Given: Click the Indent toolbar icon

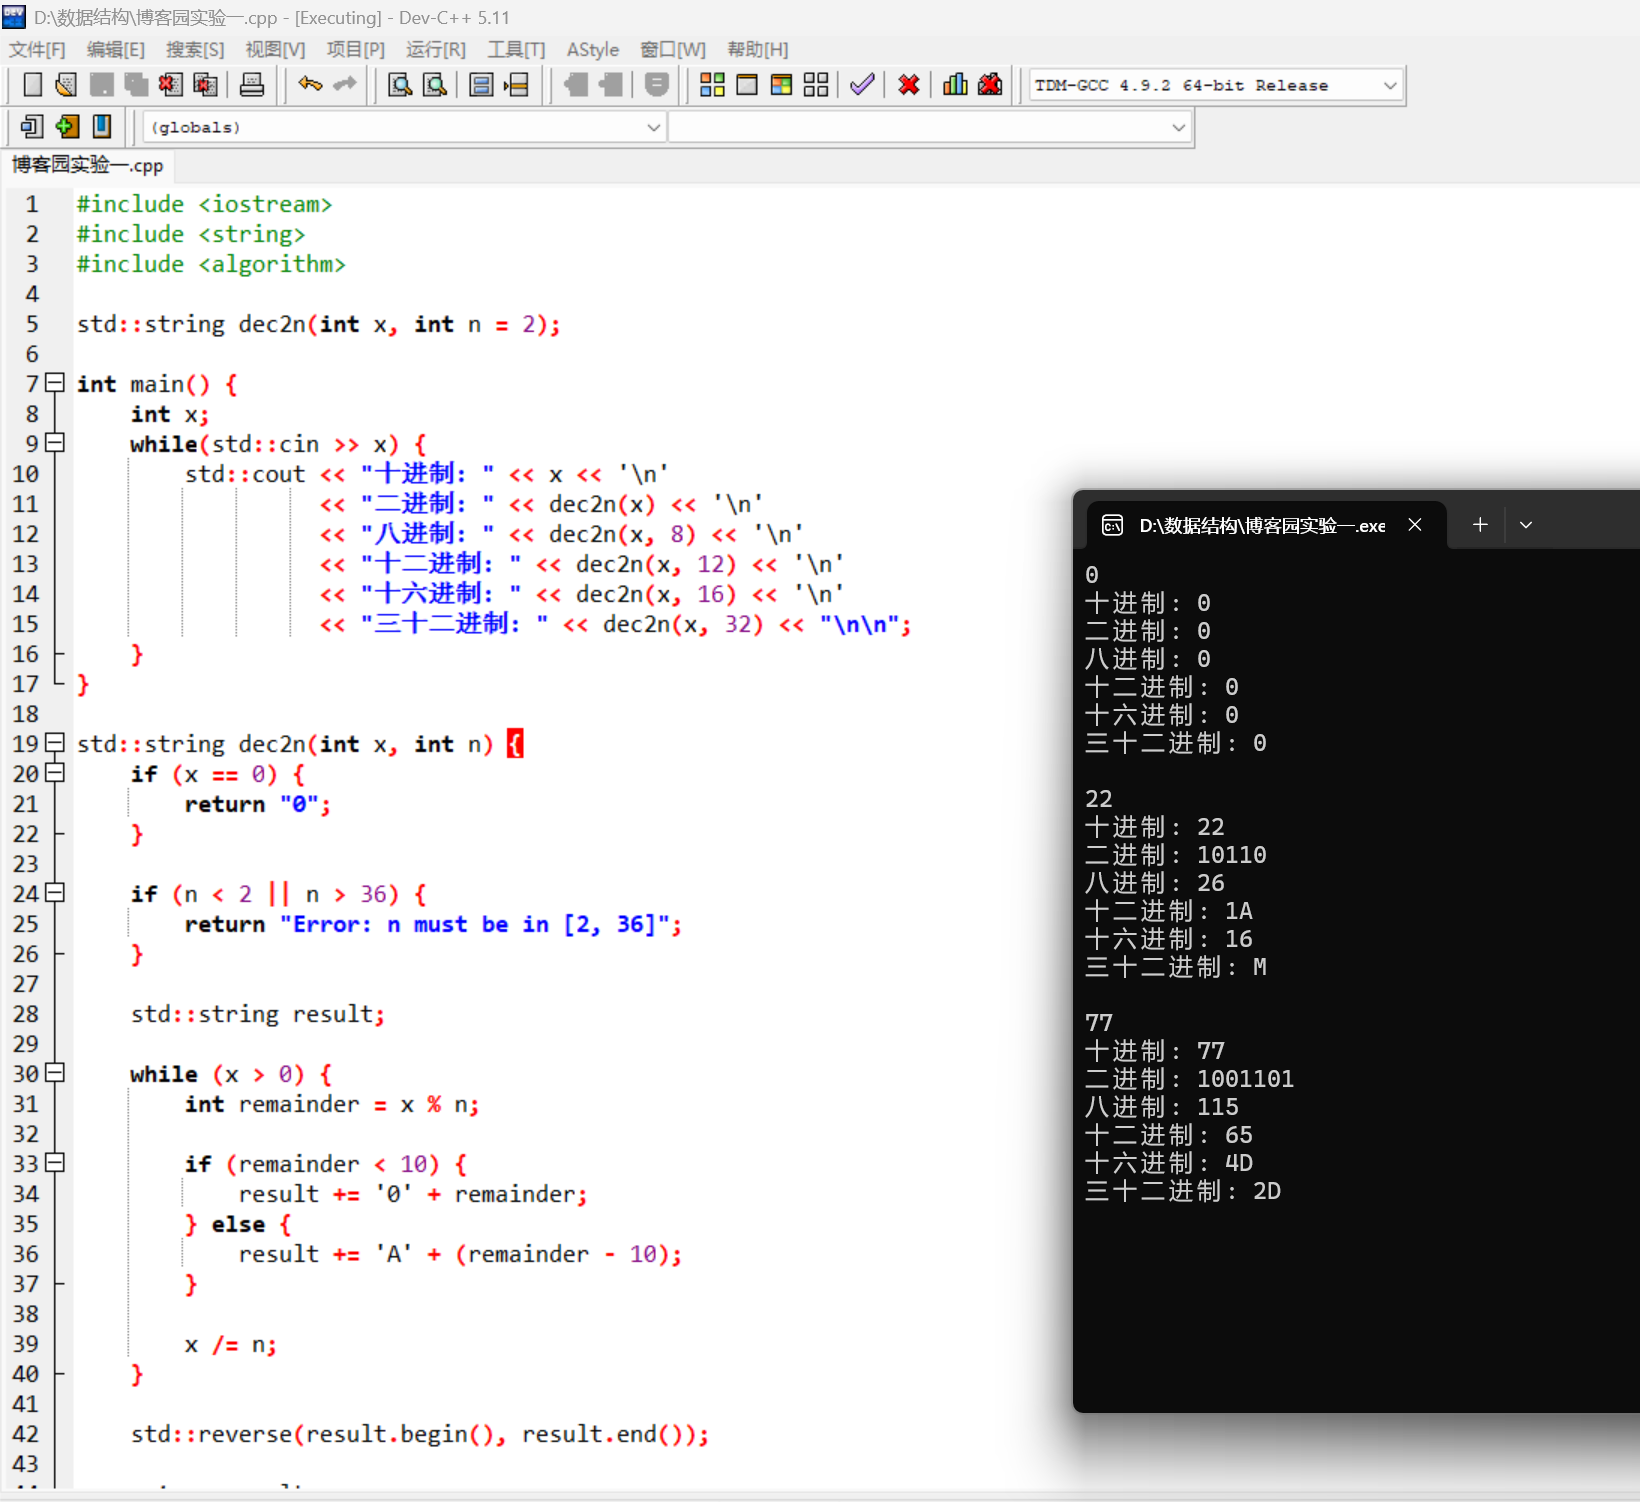Looking at the screenshot, I should (576, 85).
